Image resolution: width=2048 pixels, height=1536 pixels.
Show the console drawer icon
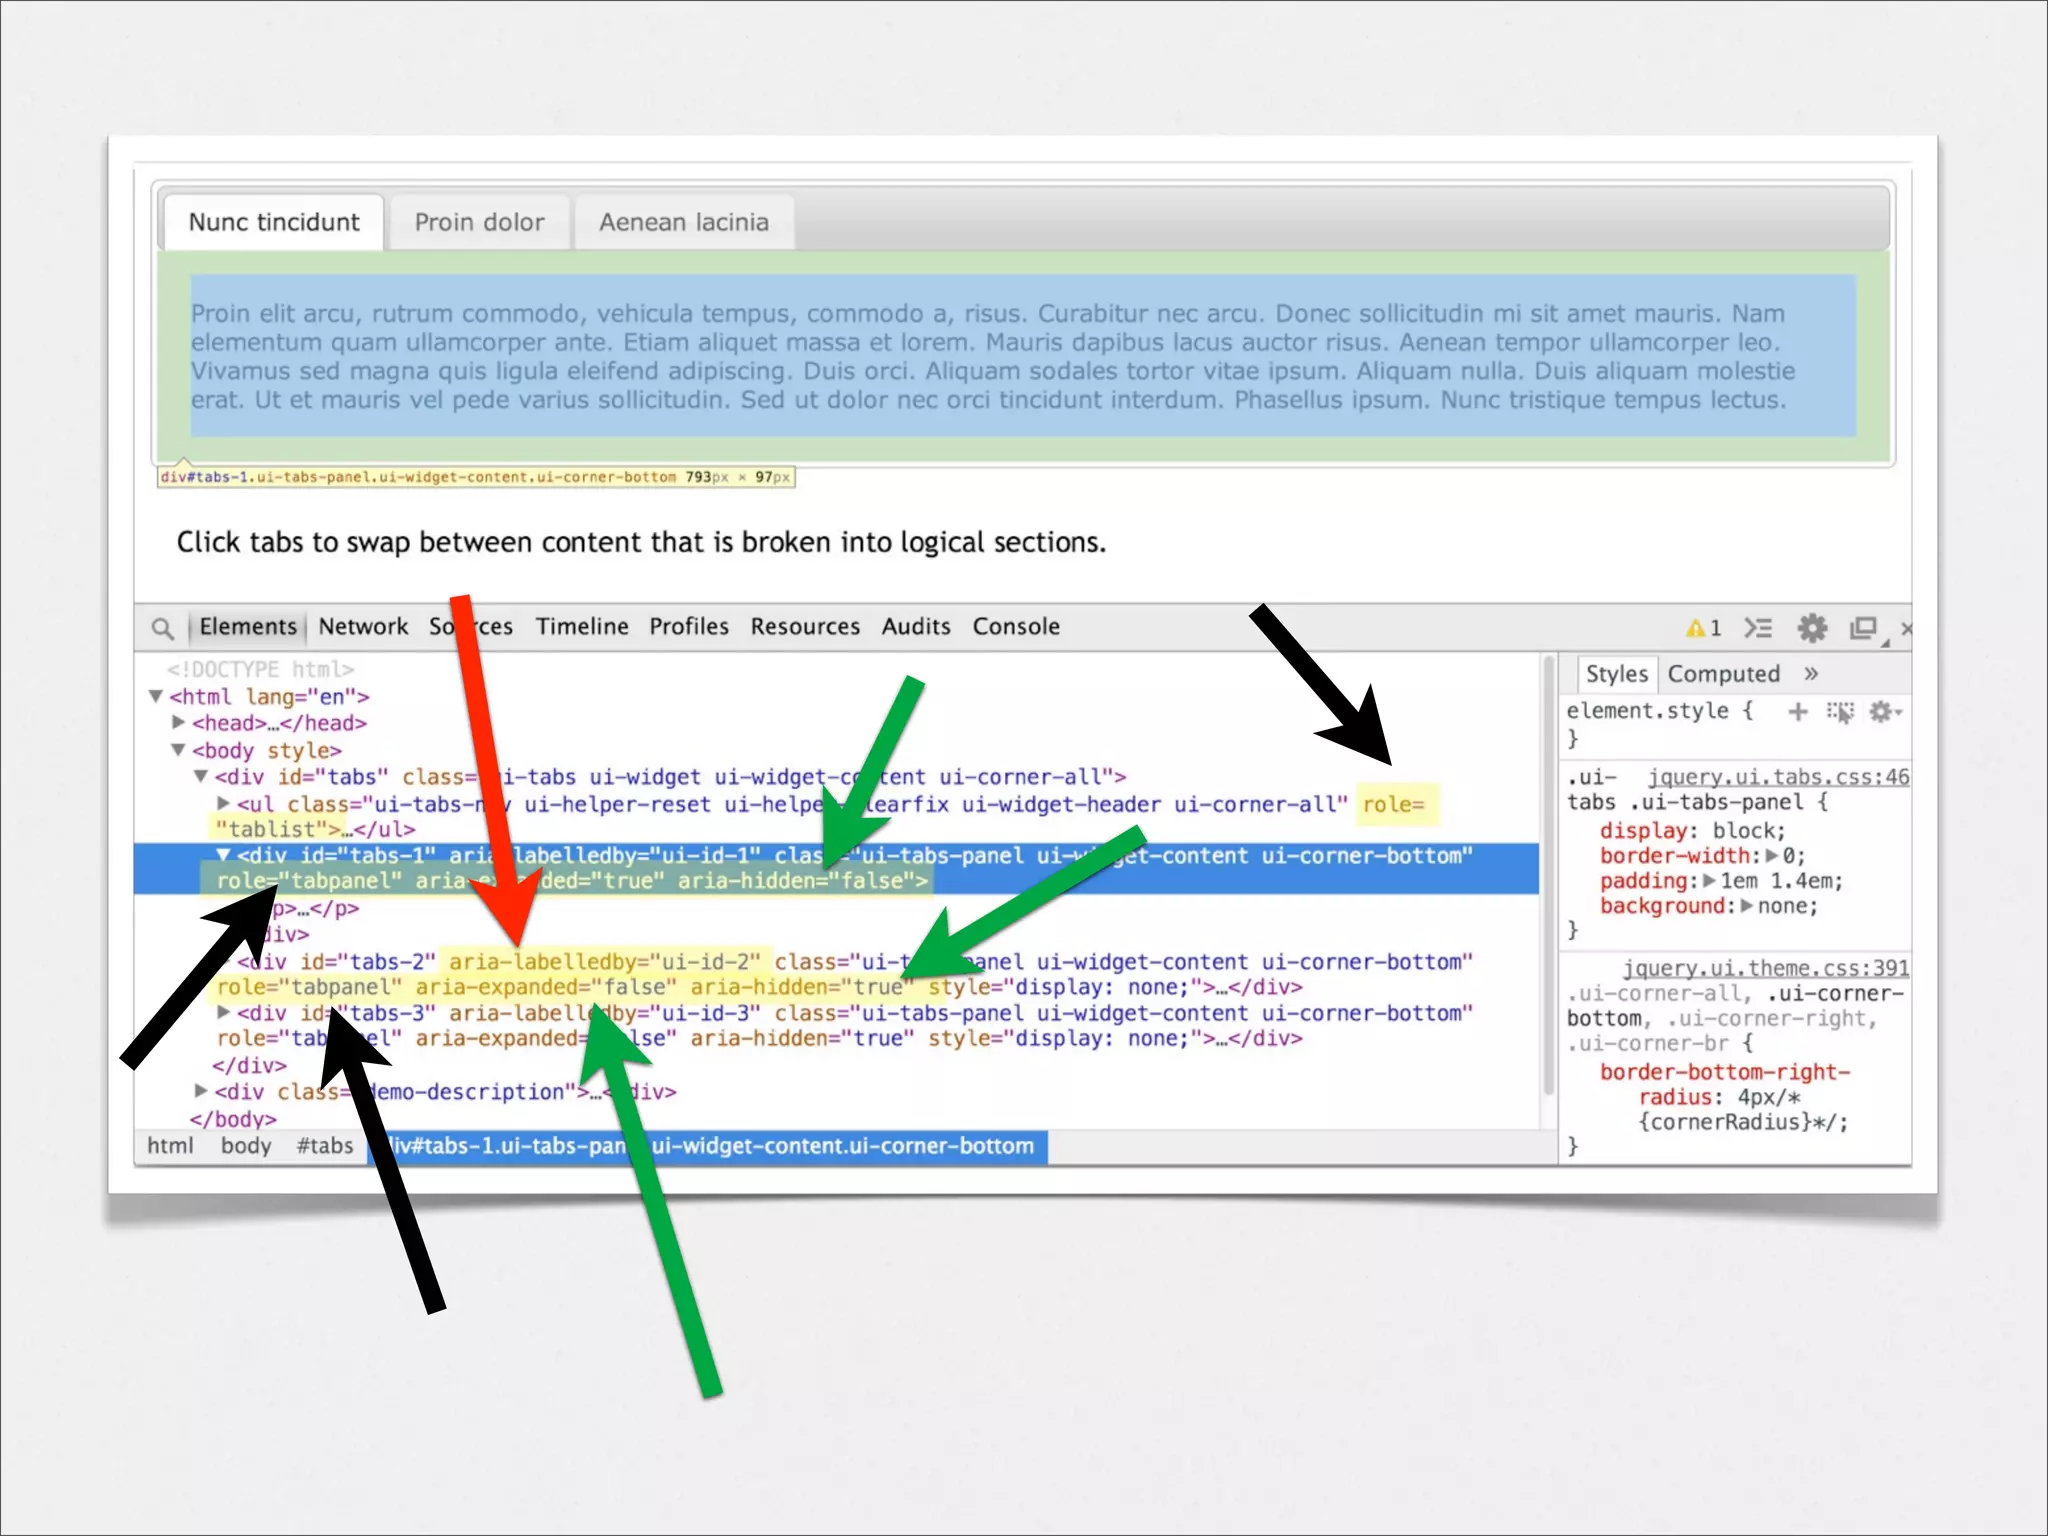[x=1758, y=628]
